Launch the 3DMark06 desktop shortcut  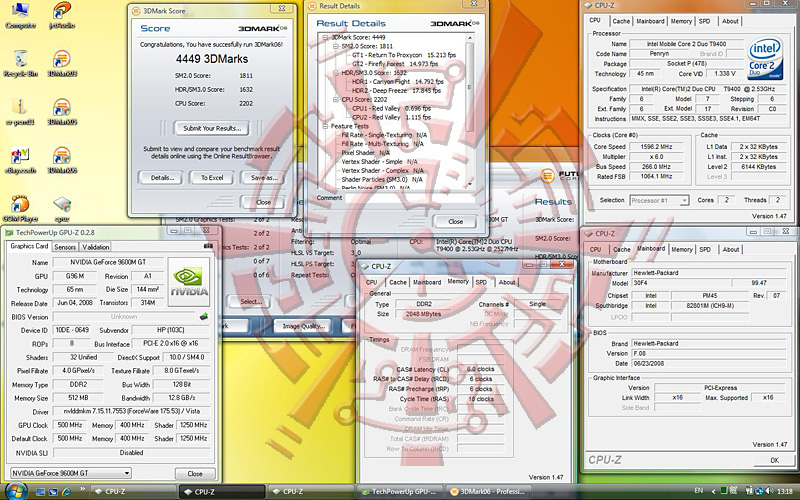[62, 160]
